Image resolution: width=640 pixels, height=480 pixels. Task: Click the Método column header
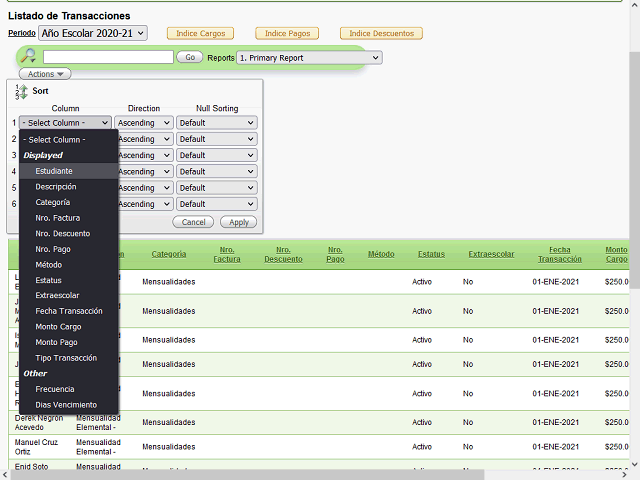point(381,254)
